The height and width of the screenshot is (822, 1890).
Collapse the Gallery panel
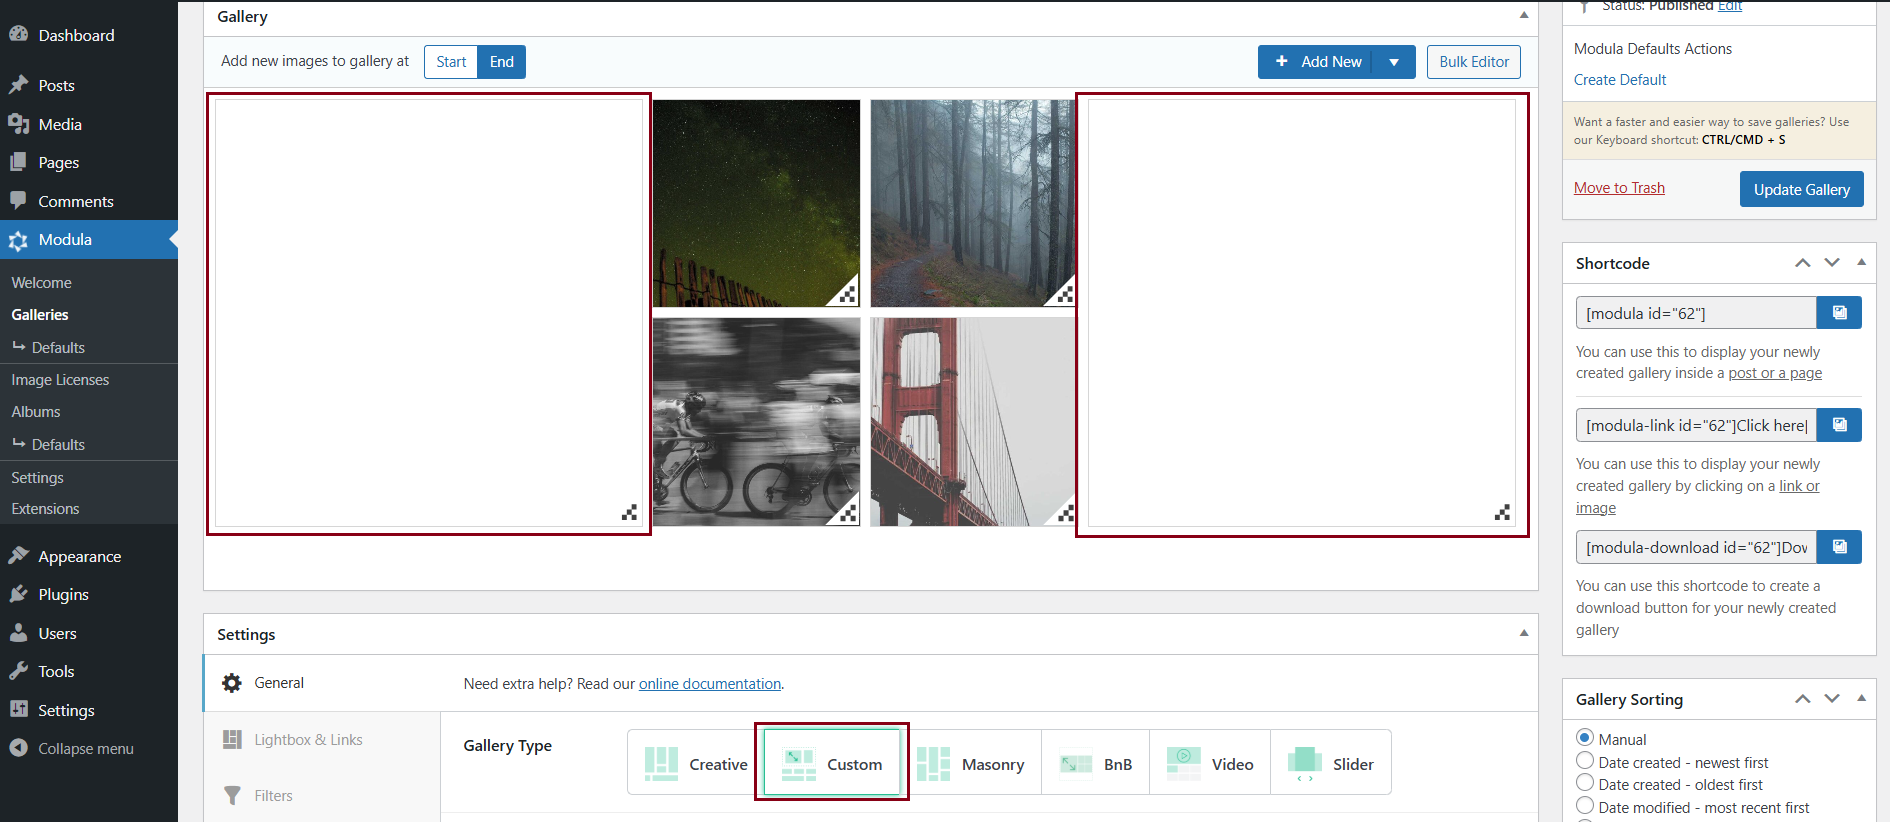coord(1523,16)
